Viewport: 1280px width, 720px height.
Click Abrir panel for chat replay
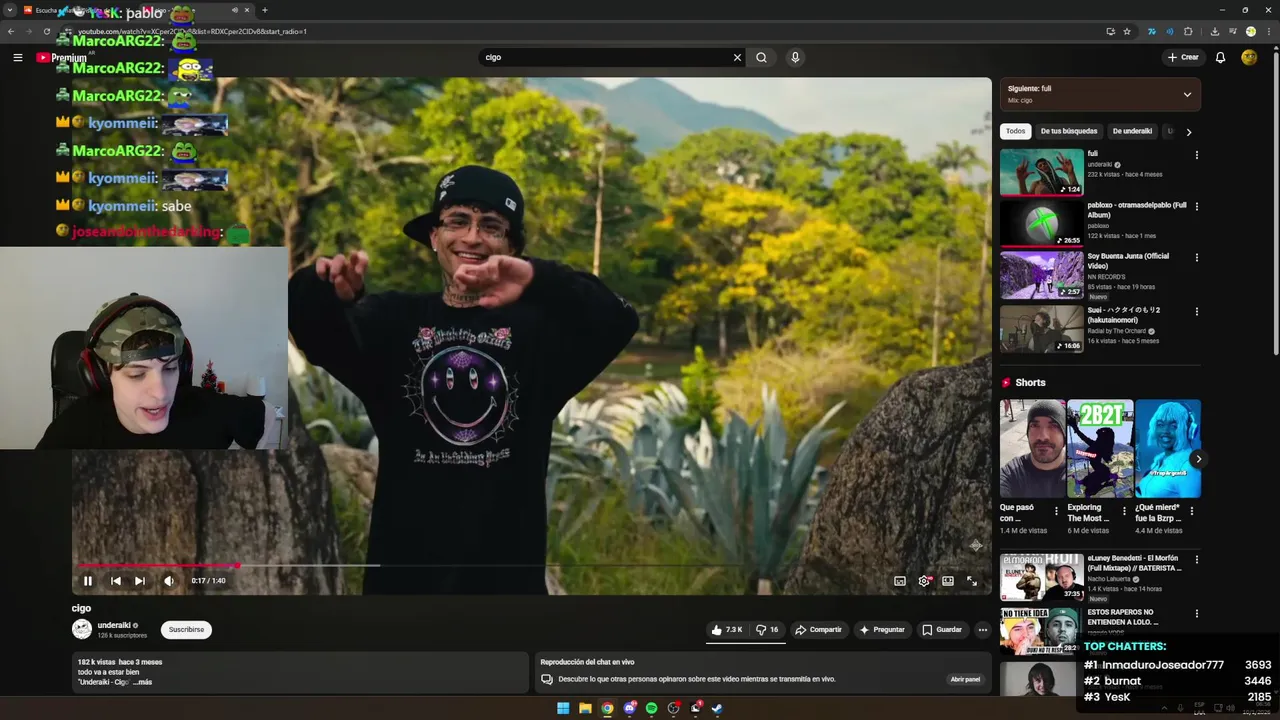point(965,679)
